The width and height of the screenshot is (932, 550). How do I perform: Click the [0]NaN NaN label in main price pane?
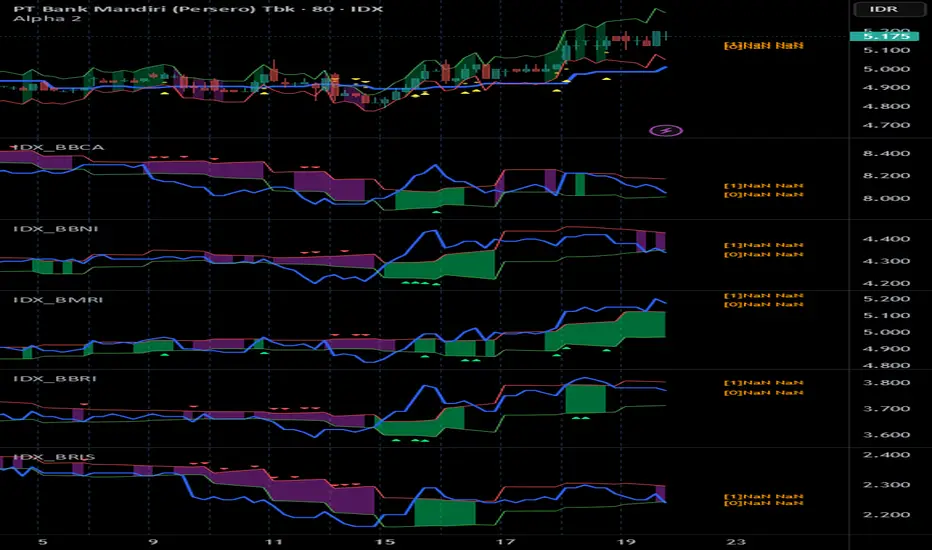coord(763,46)
